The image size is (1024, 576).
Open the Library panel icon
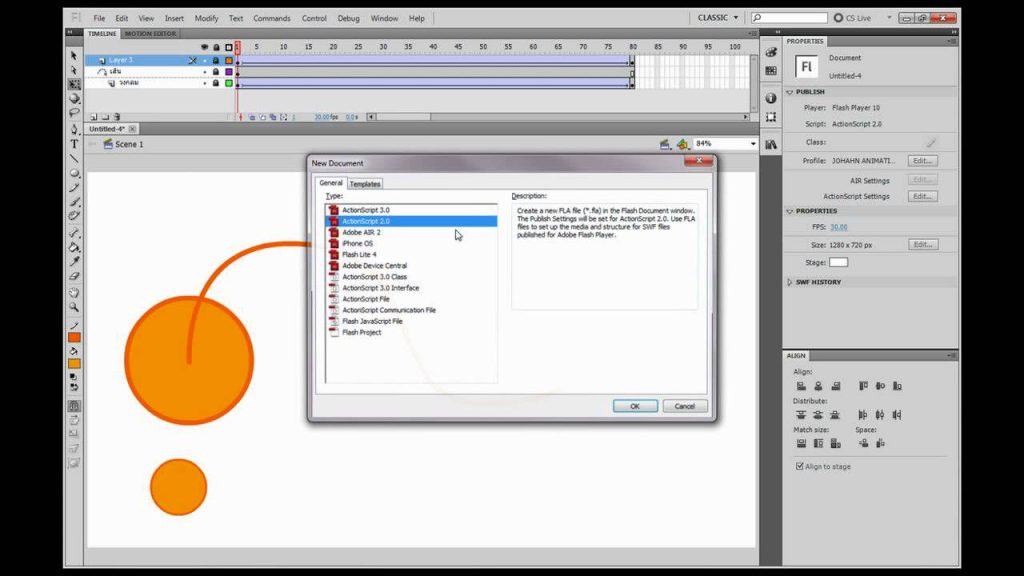(x=771, y=144)
